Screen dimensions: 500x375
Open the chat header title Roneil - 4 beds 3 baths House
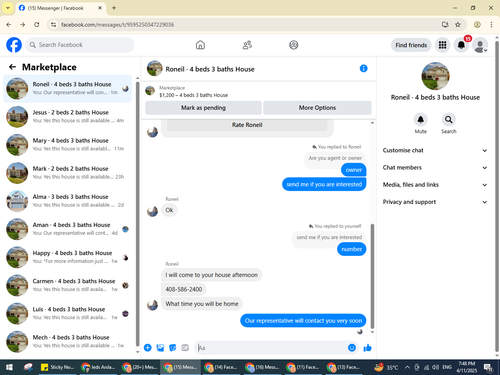210,69
